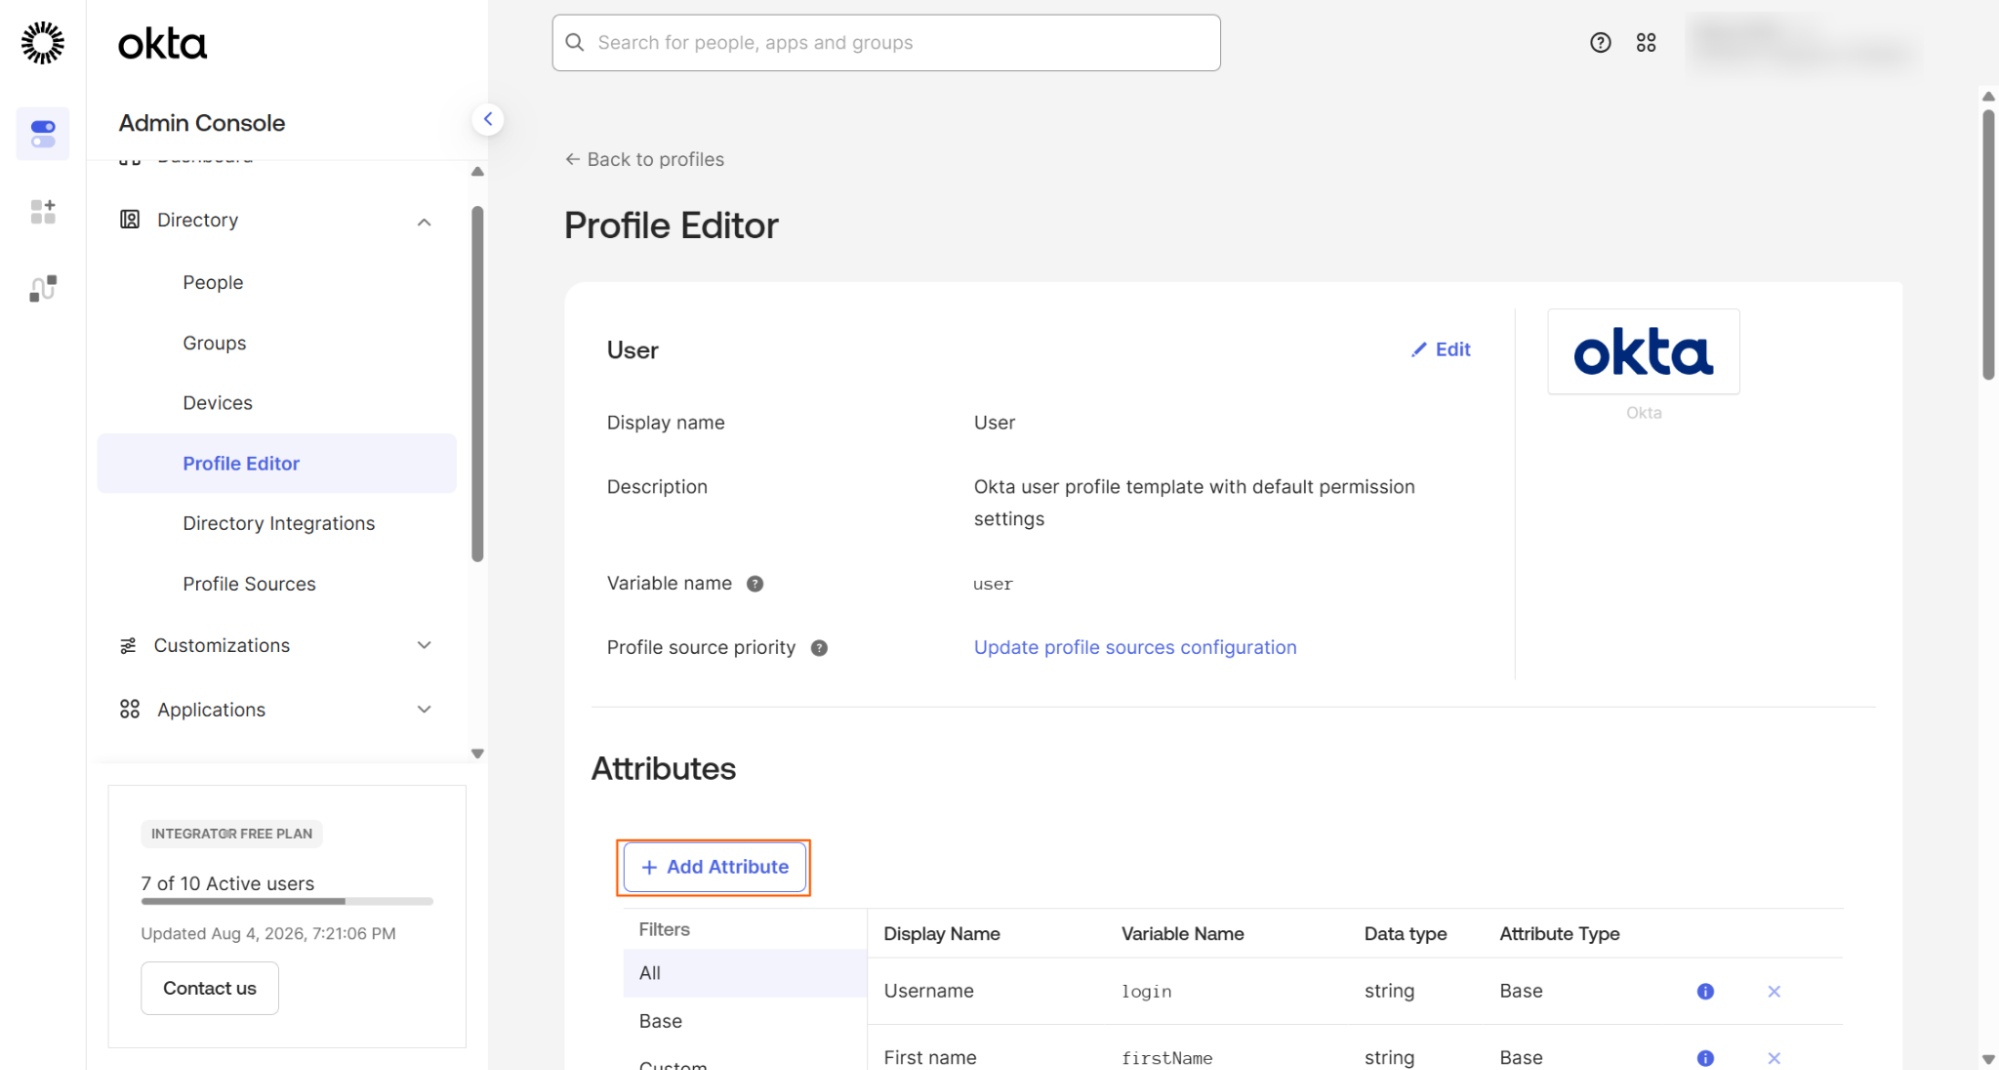The image size is (1999, 1070).
Task: Open Update profile sources configuration link
Action: (x=1135, y=648)
